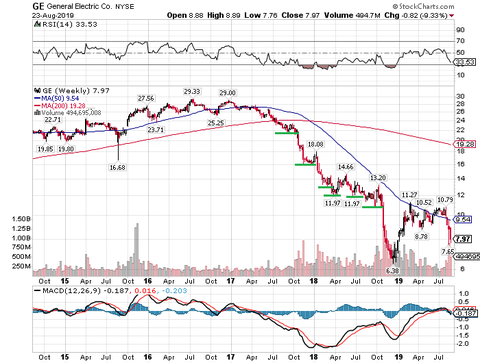Screen dimensions: 480x363
Task: Click the red down-arrow beside the change percentage
Action: (x=452, y=16)
